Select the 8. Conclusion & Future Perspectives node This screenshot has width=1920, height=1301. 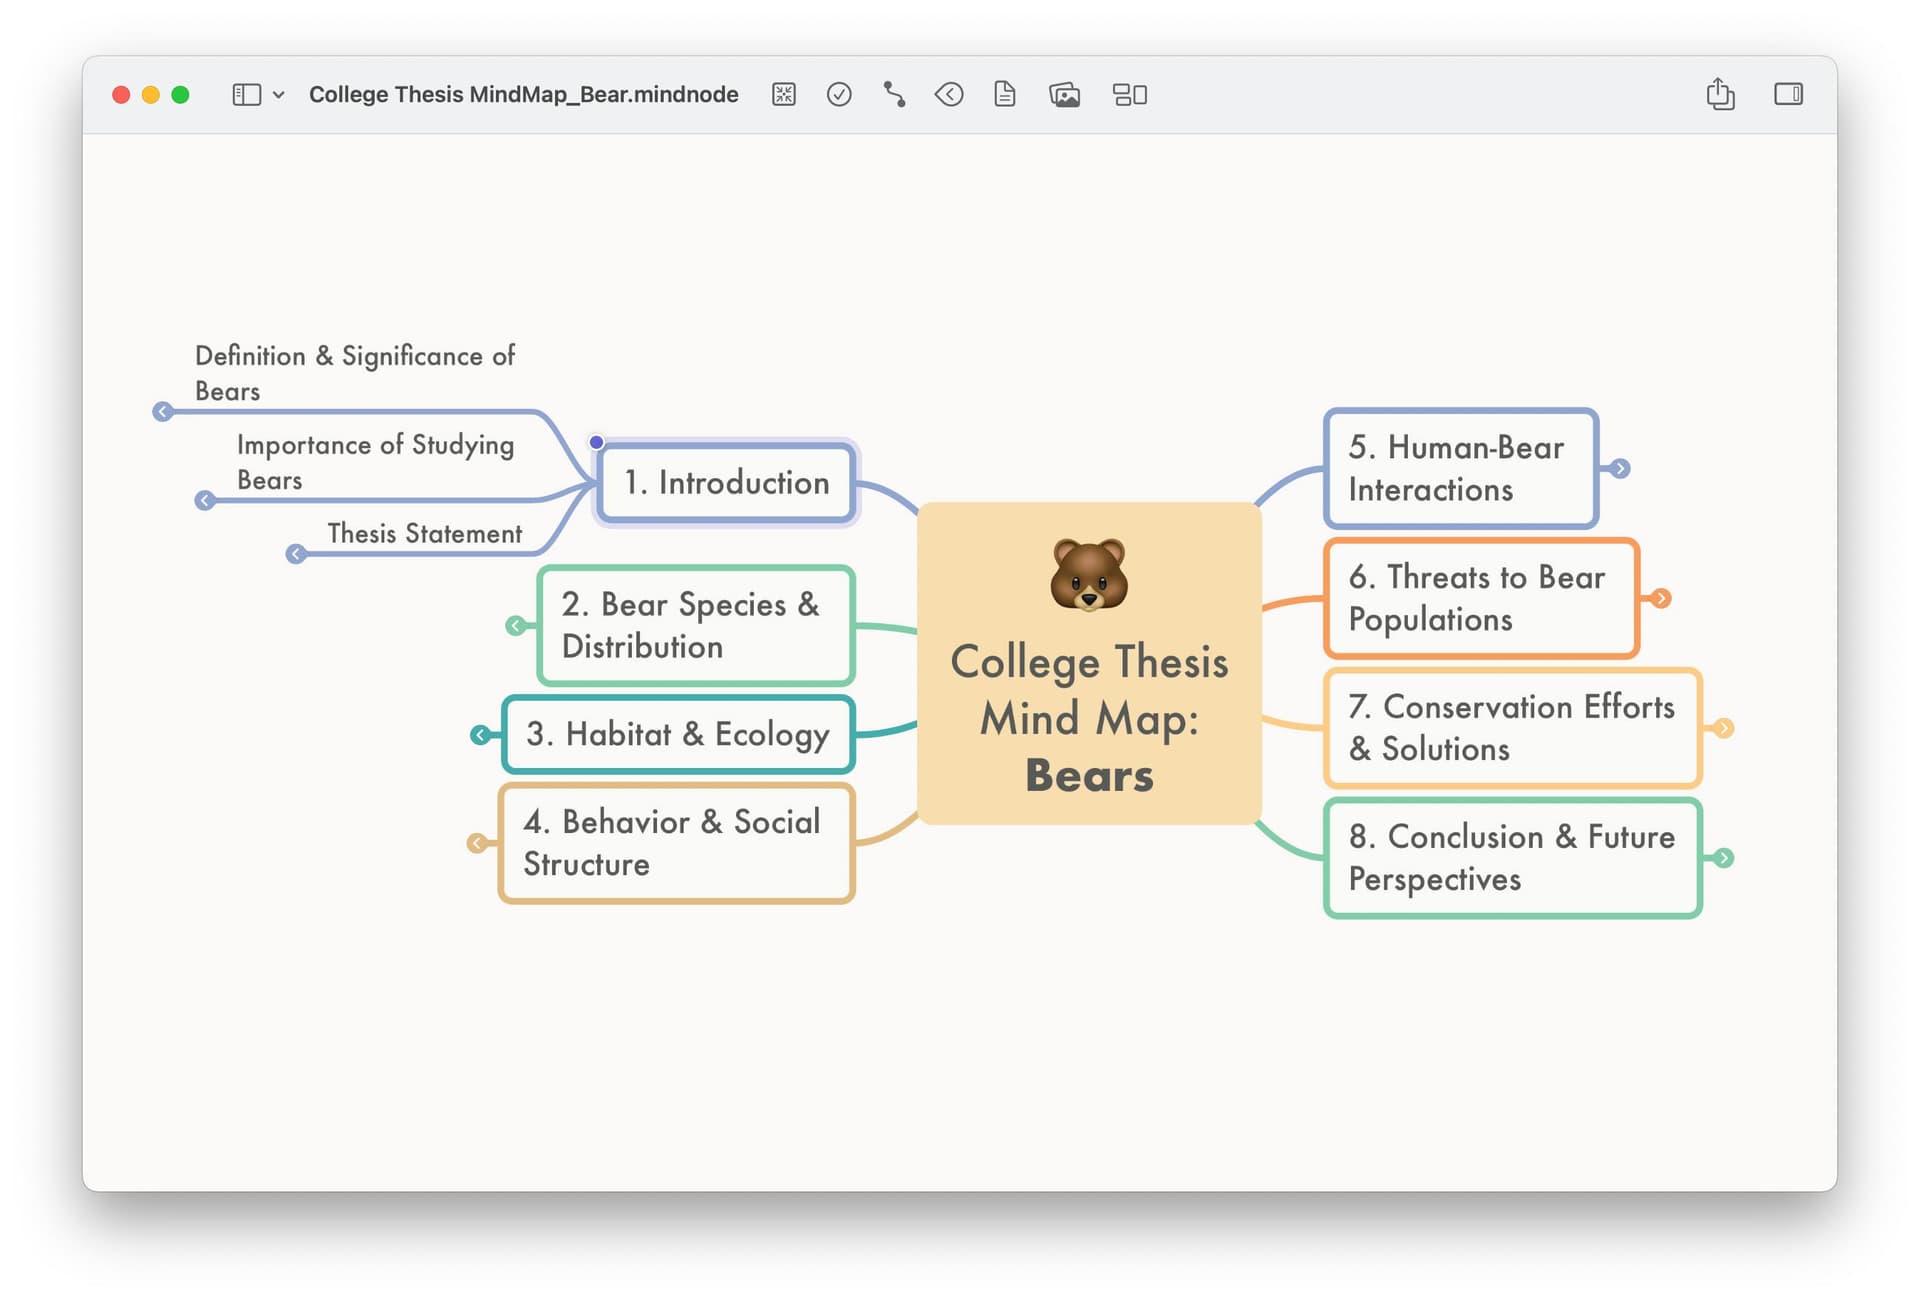(x=1510, y=858)
